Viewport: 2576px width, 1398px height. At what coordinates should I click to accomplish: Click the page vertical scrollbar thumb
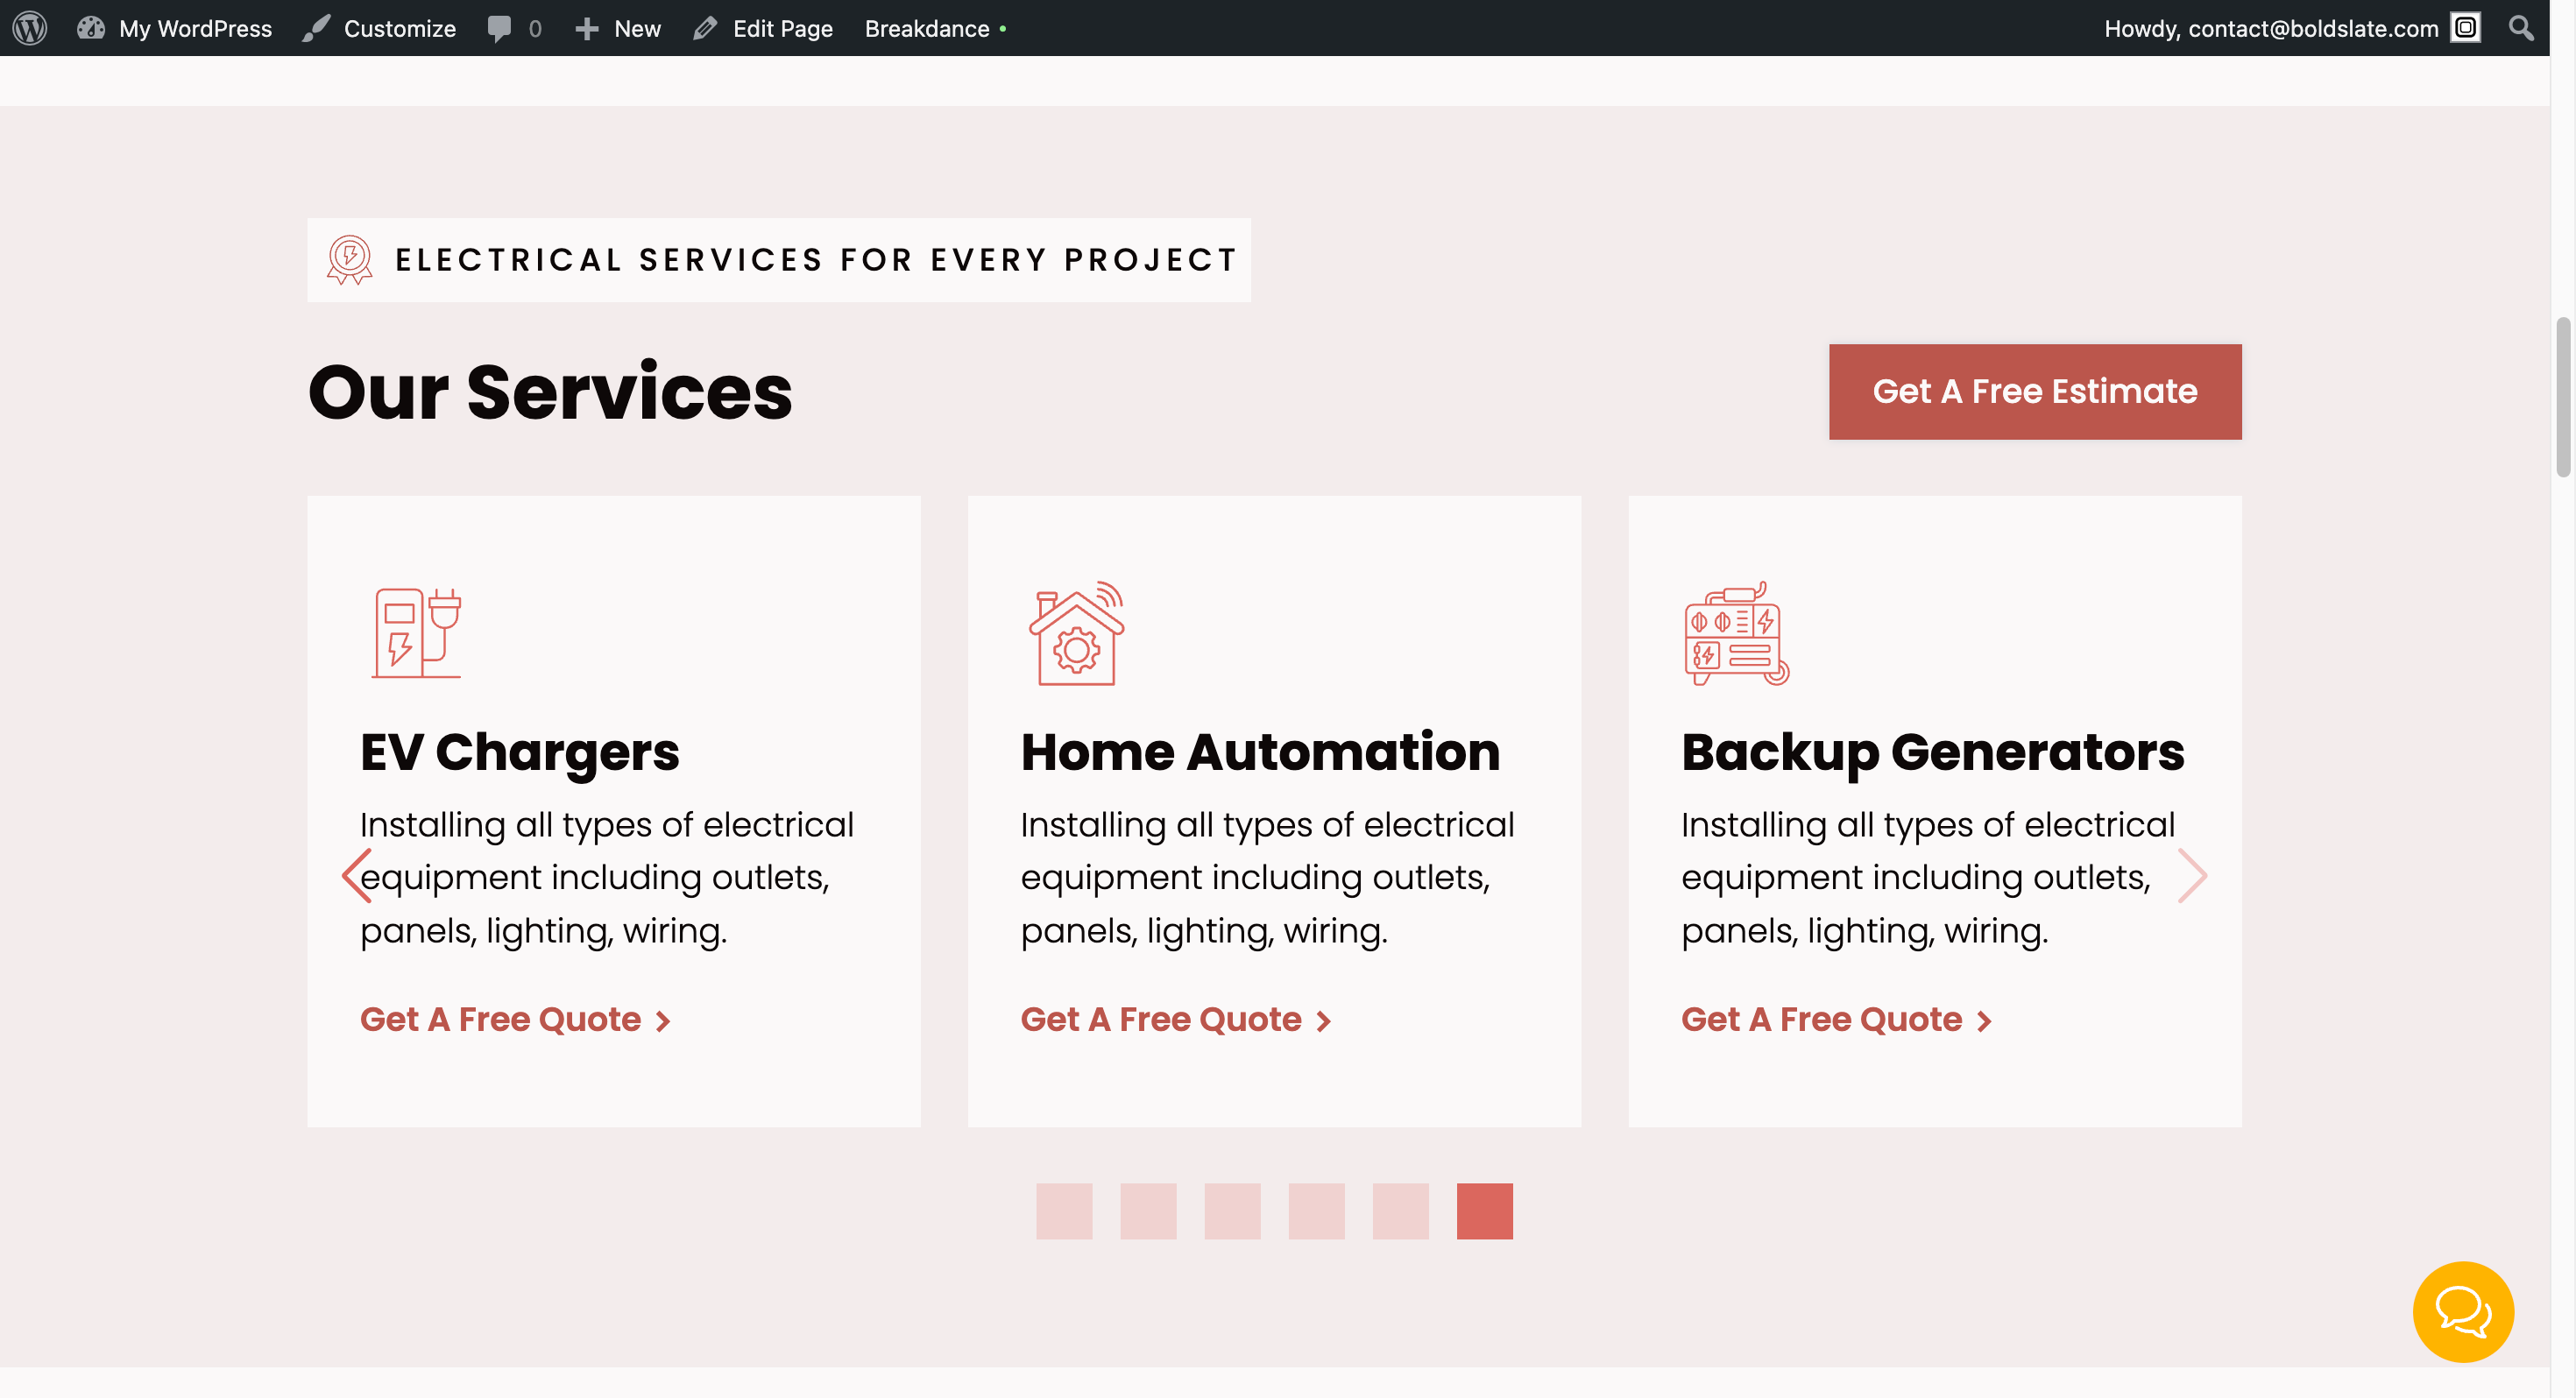click(2562, 397)
